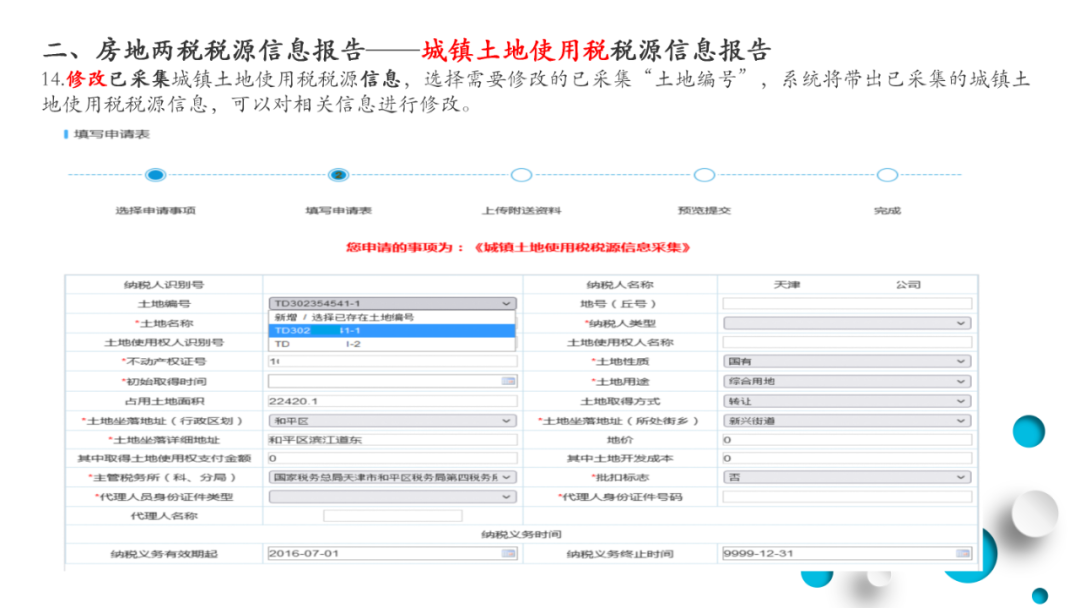Expand the 土地编号 dropdown showing TD302354541-1
The height and width of the screenshot is (608, 1080).
(x=392, y=303)
